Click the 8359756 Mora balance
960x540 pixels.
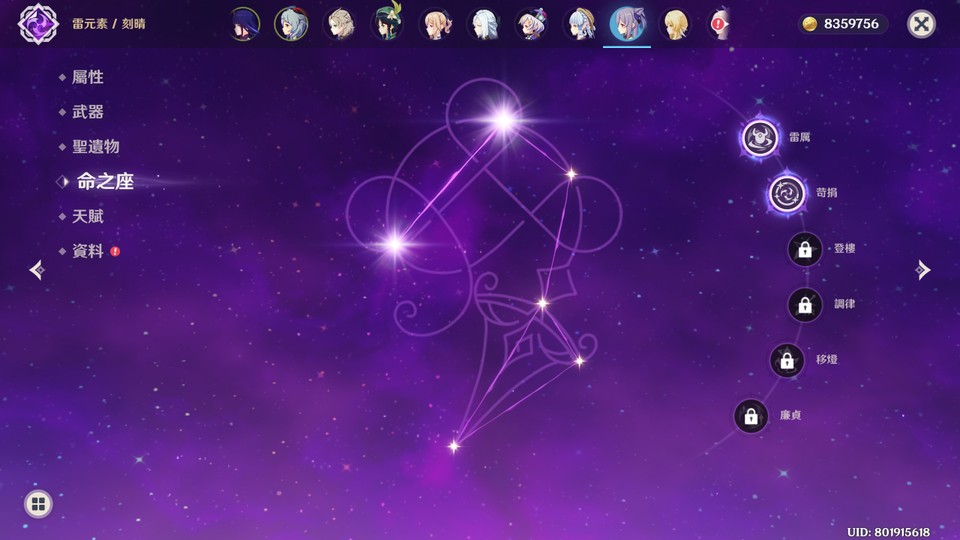pyautogui.click(x=851, y=24)
